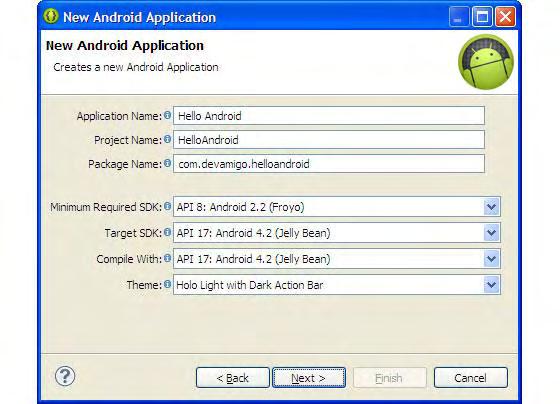Open the Minimum Required SDK dropdown arrow

coord(491,207)
